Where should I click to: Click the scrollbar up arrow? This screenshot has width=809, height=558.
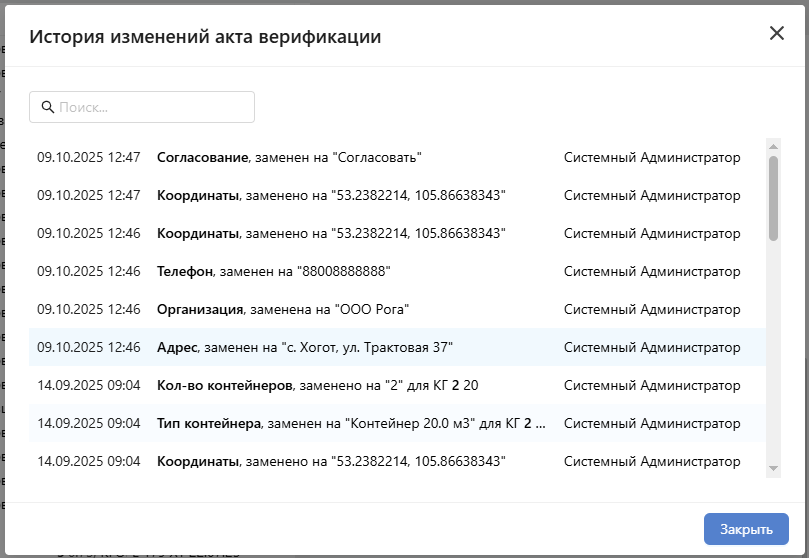773,146
